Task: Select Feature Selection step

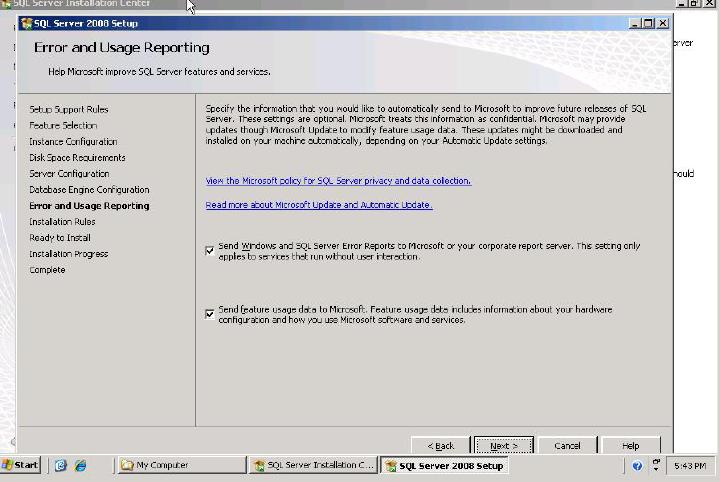Action: pos(63,125)
